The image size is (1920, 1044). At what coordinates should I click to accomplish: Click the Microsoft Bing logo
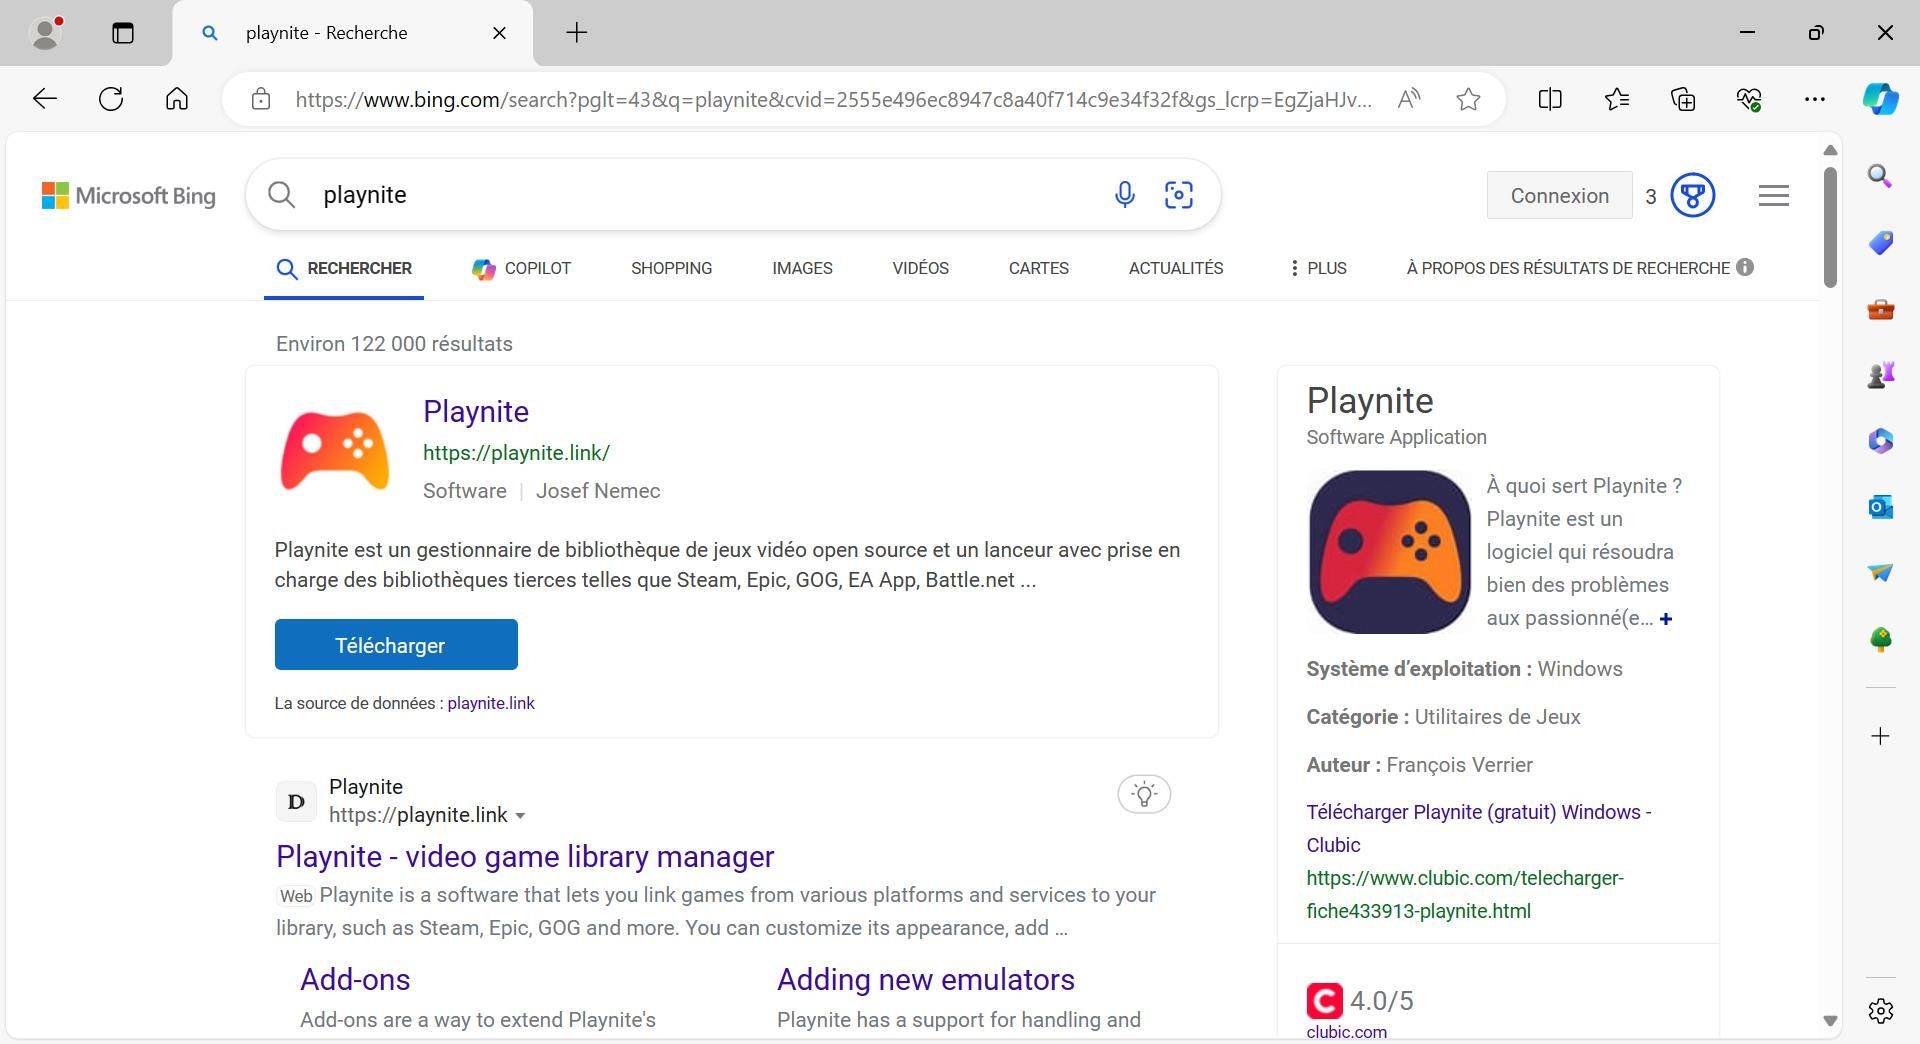(128, 195)
